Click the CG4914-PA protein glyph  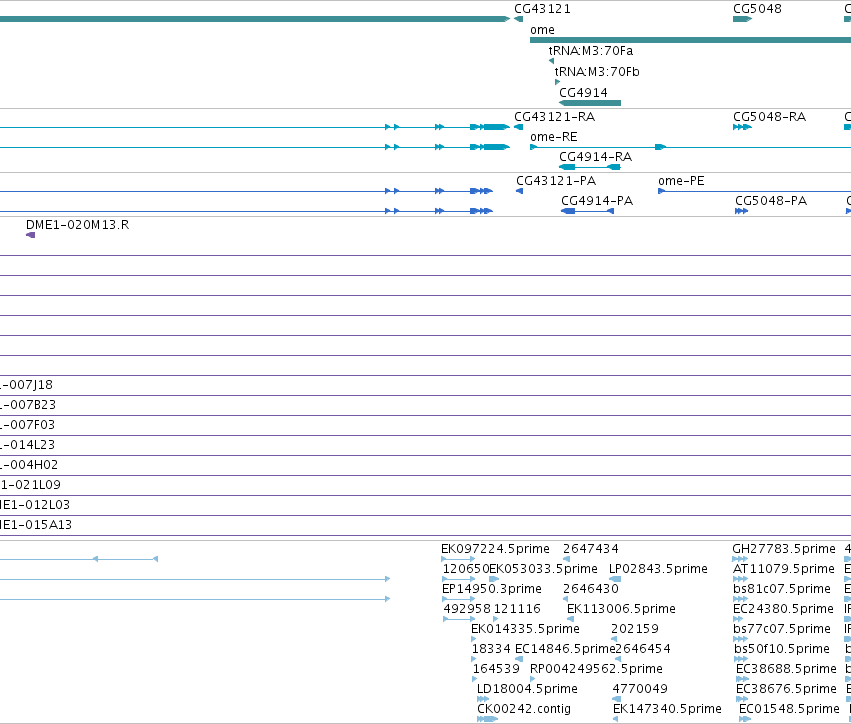(x=588, y=211)
